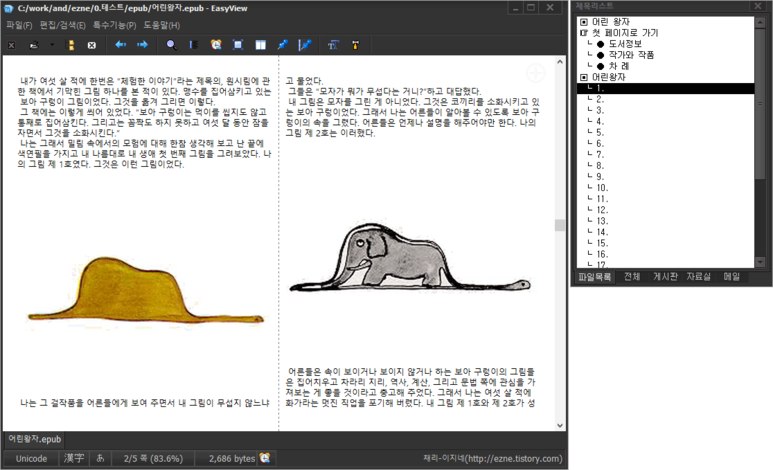
Task: Select 도서정보 in the title list
Action: [x=625, y=44]
